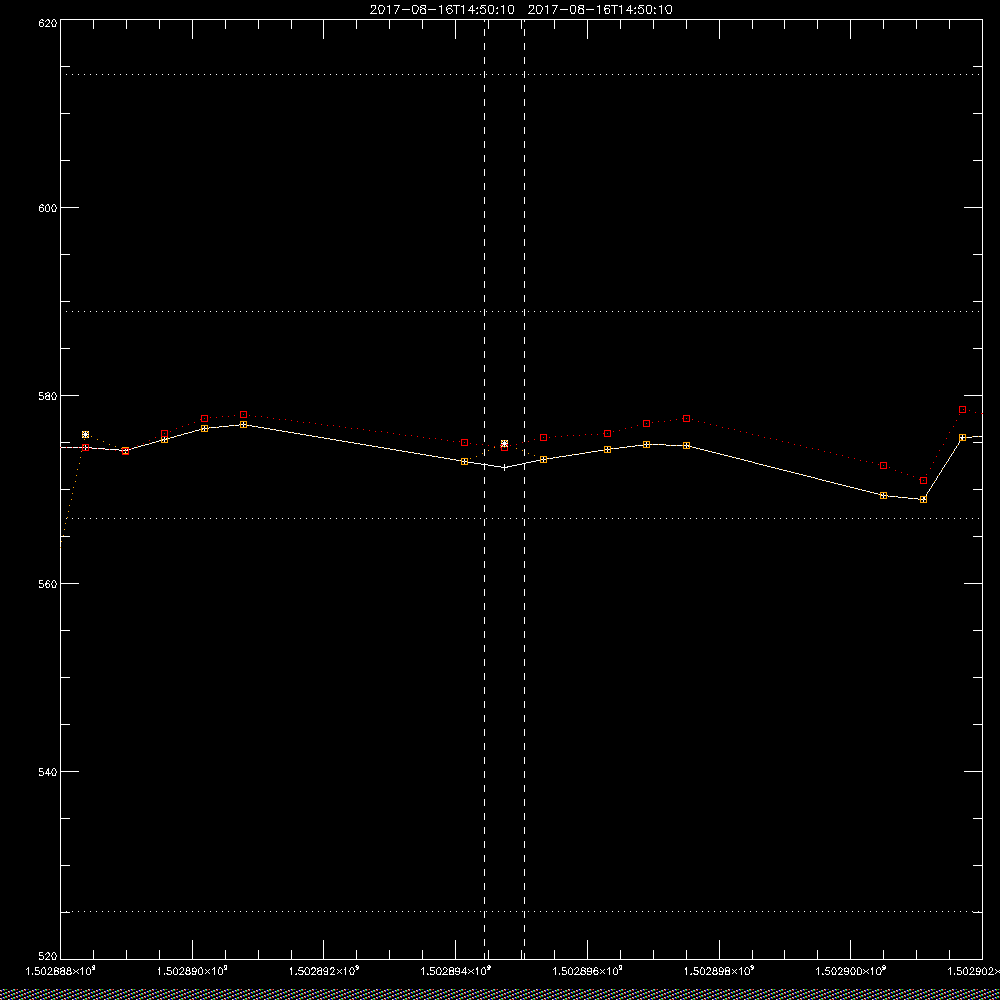
Task: Click the 600 label on the y-axis
Action: coord(48,208)
